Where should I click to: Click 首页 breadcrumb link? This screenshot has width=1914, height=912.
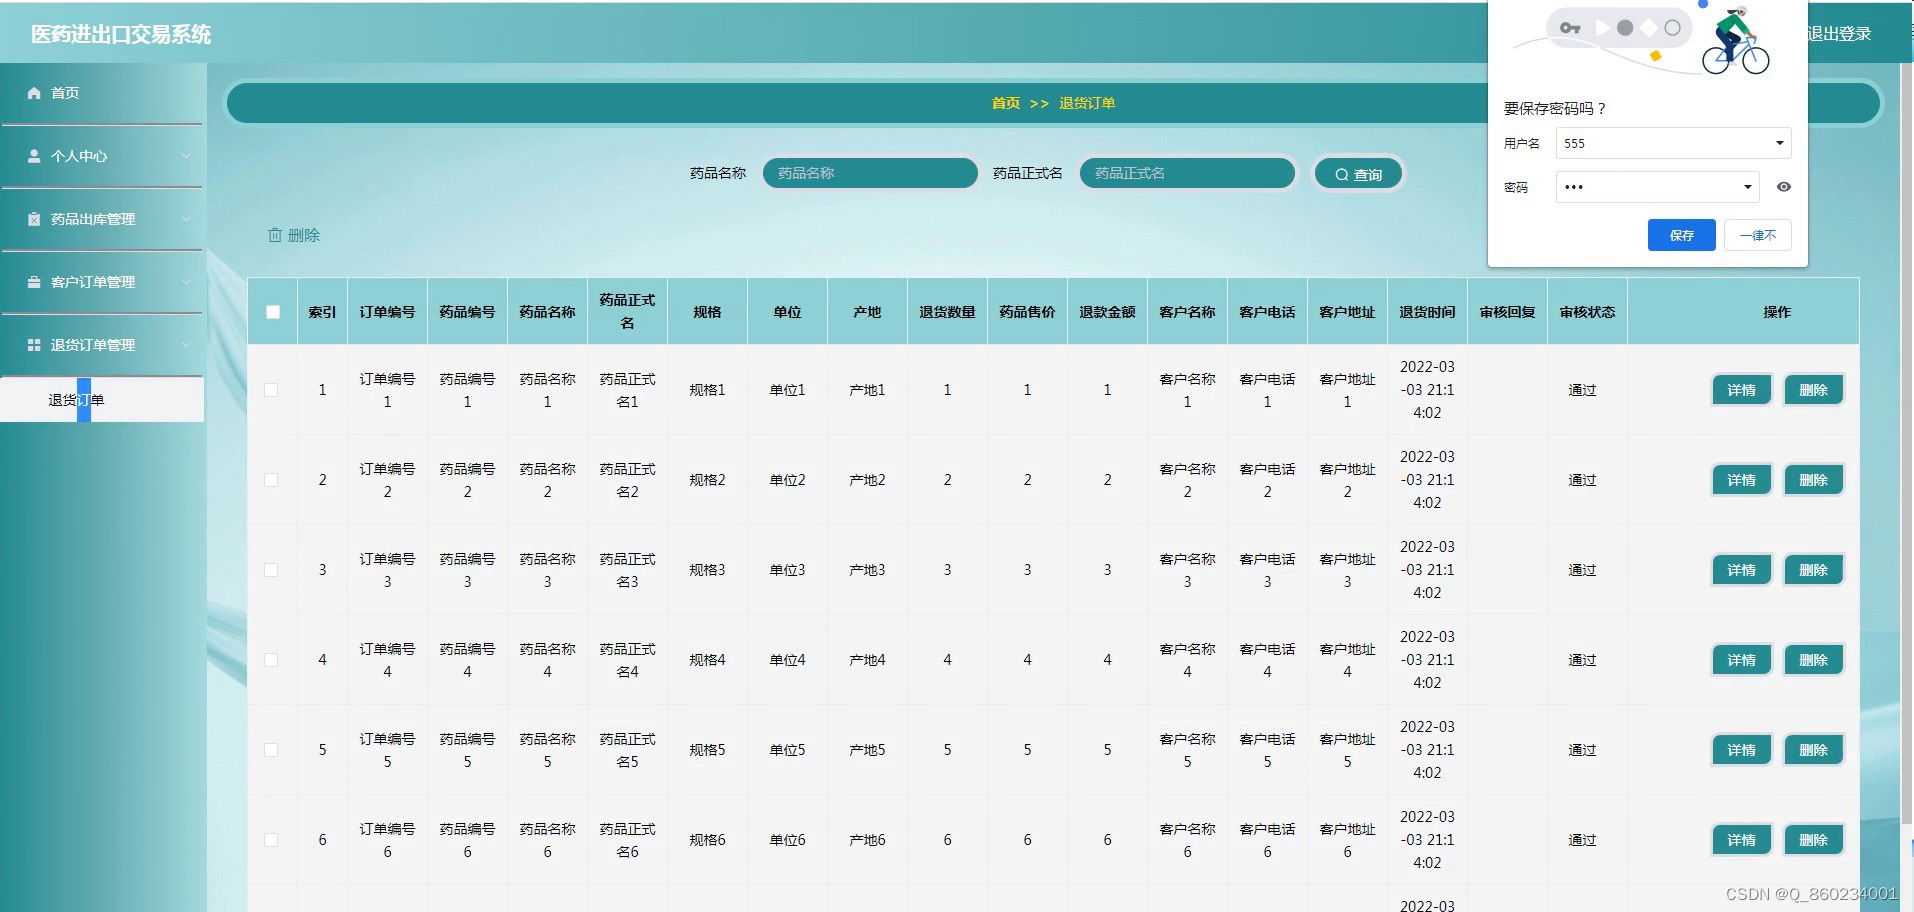pos(1006,103)
